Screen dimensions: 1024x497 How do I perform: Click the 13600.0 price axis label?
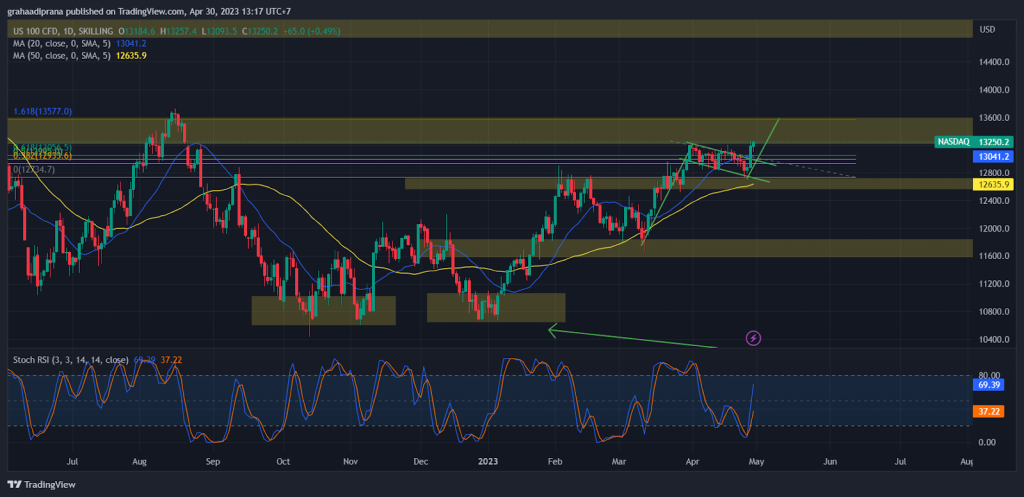[x=994, y=118]
